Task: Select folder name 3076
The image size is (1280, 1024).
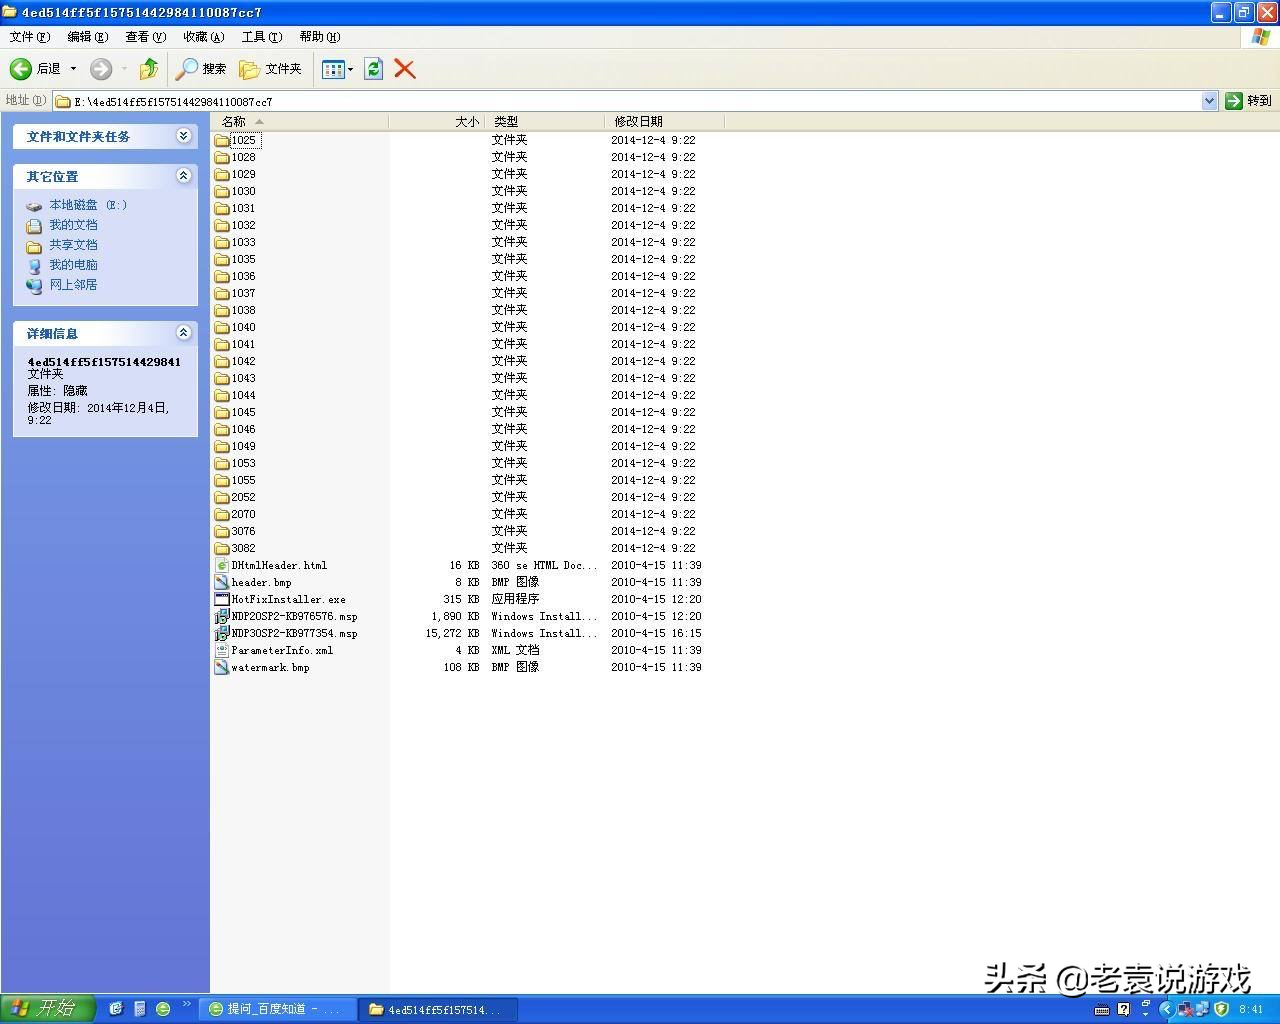Action: coord(244,531)
